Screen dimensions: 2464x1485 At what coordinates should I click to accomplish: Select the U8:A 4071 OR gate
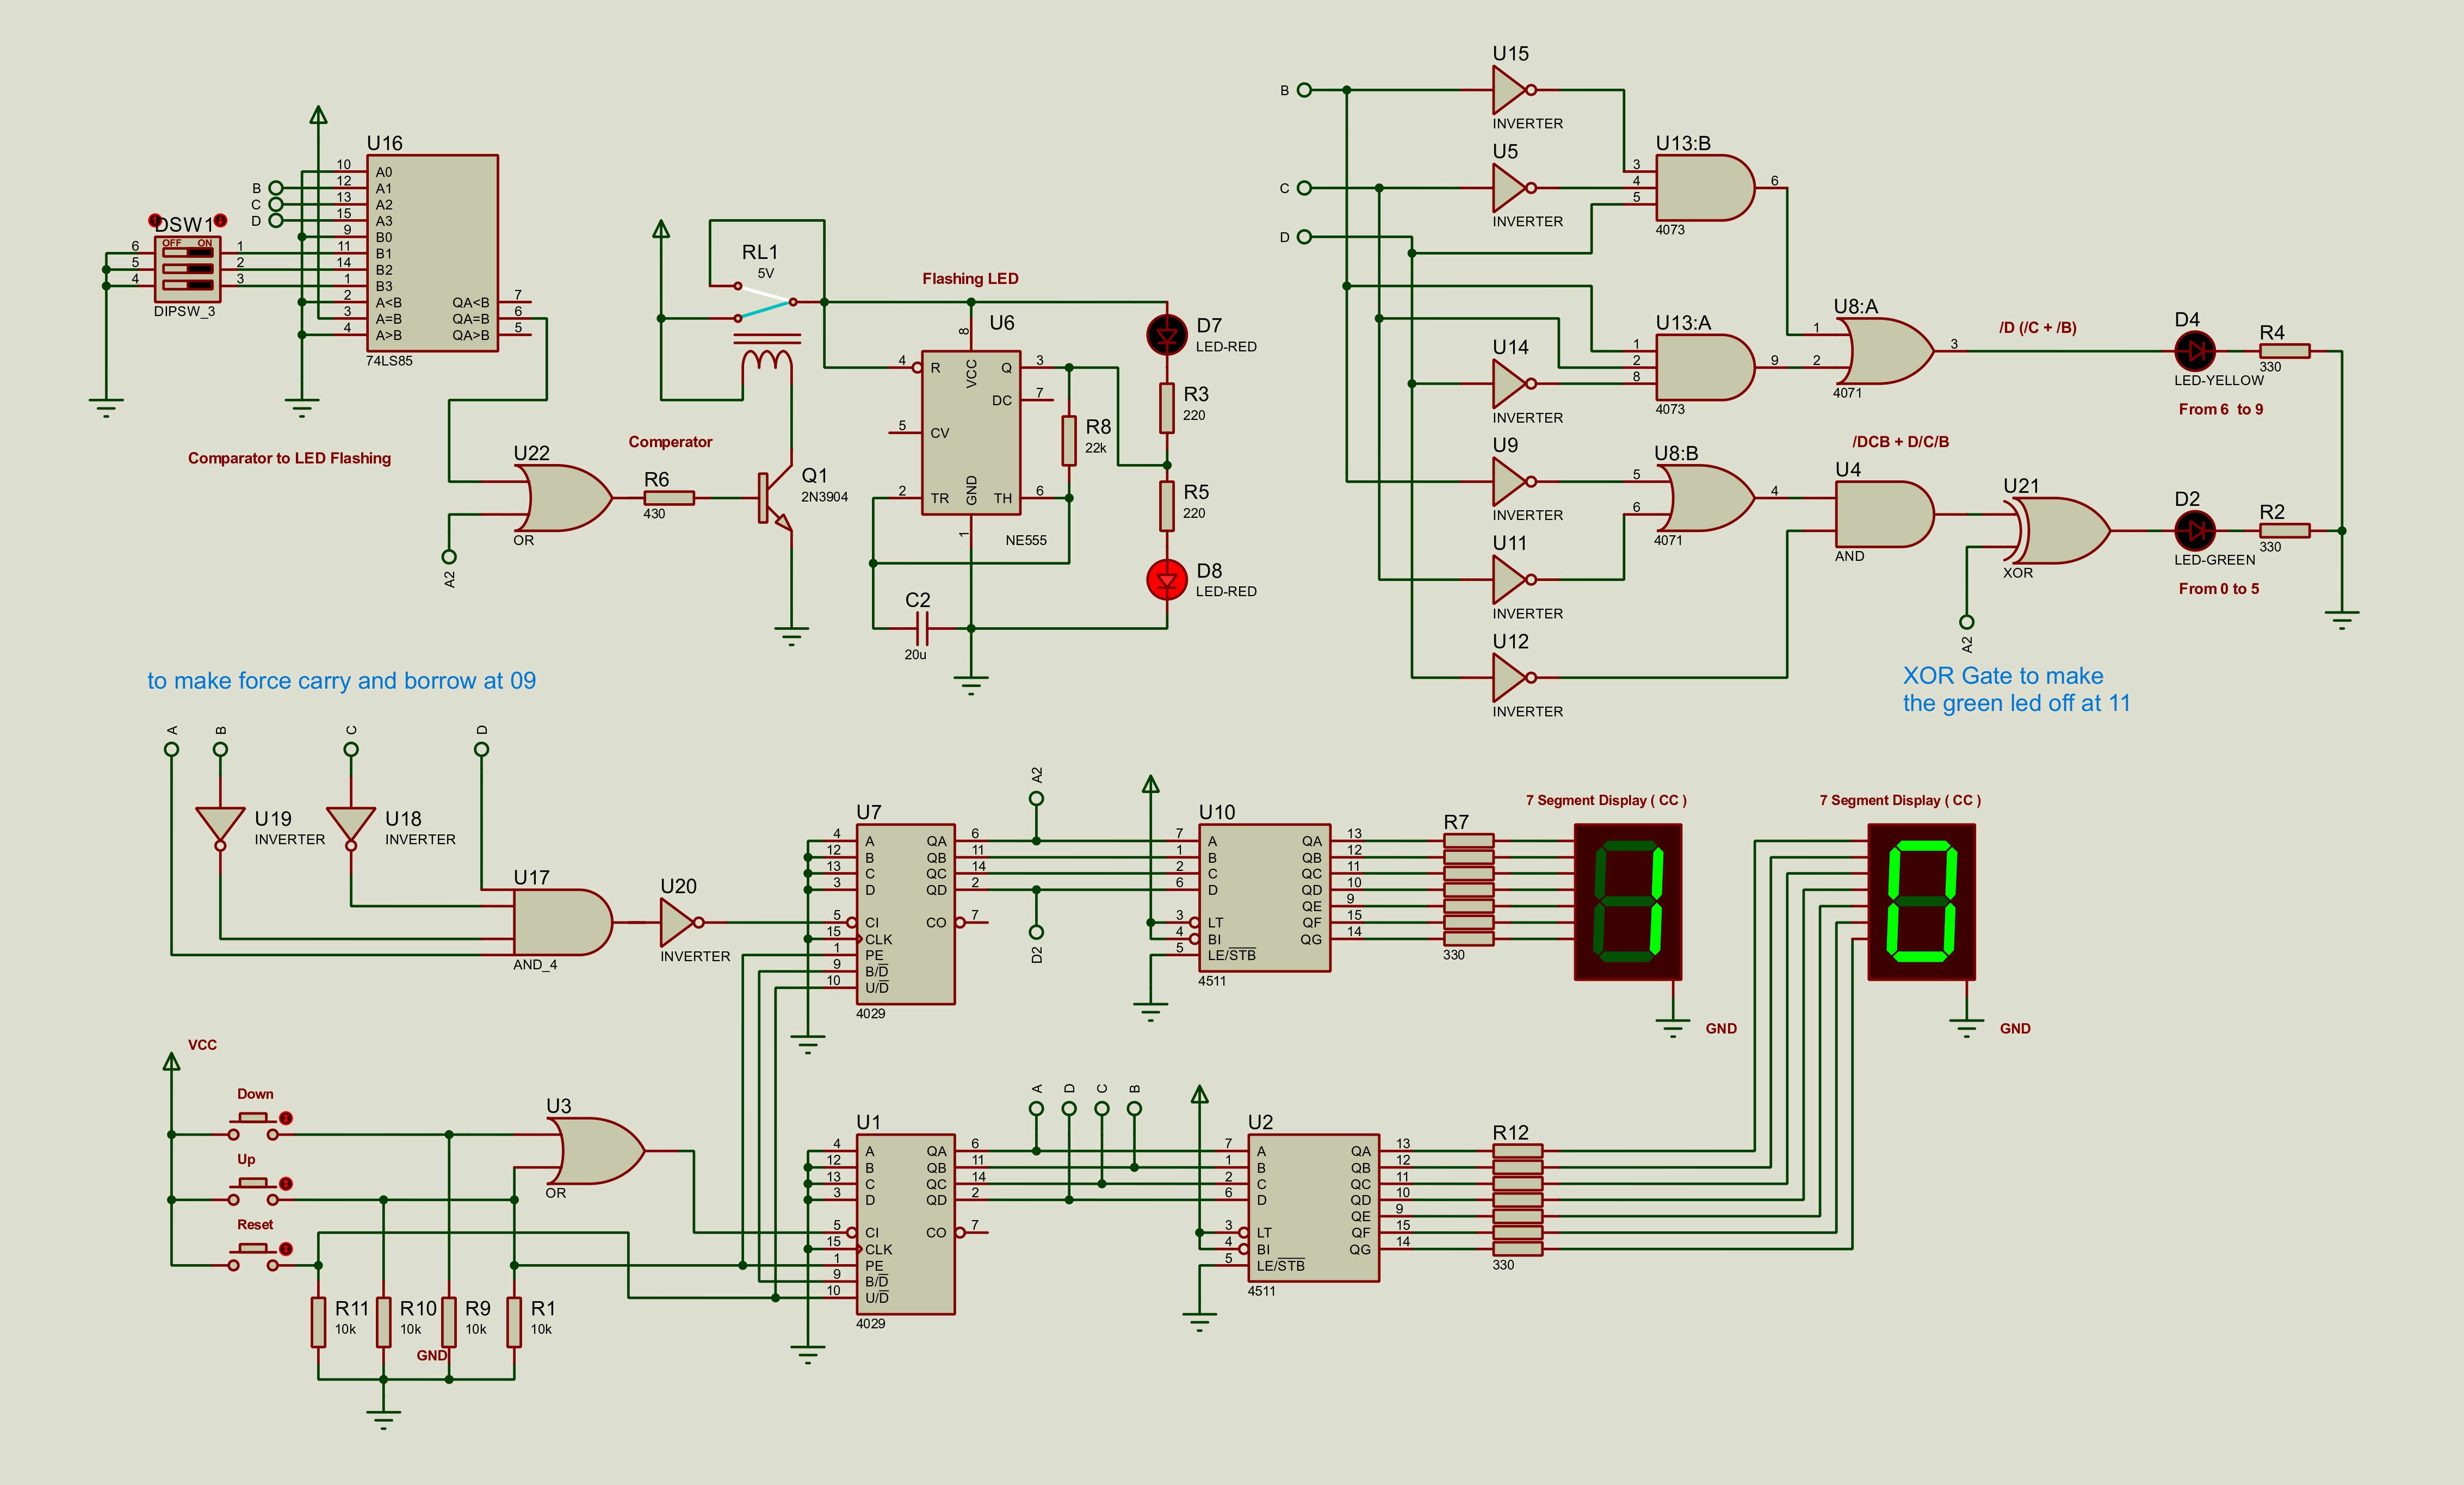coord(1885,351)
